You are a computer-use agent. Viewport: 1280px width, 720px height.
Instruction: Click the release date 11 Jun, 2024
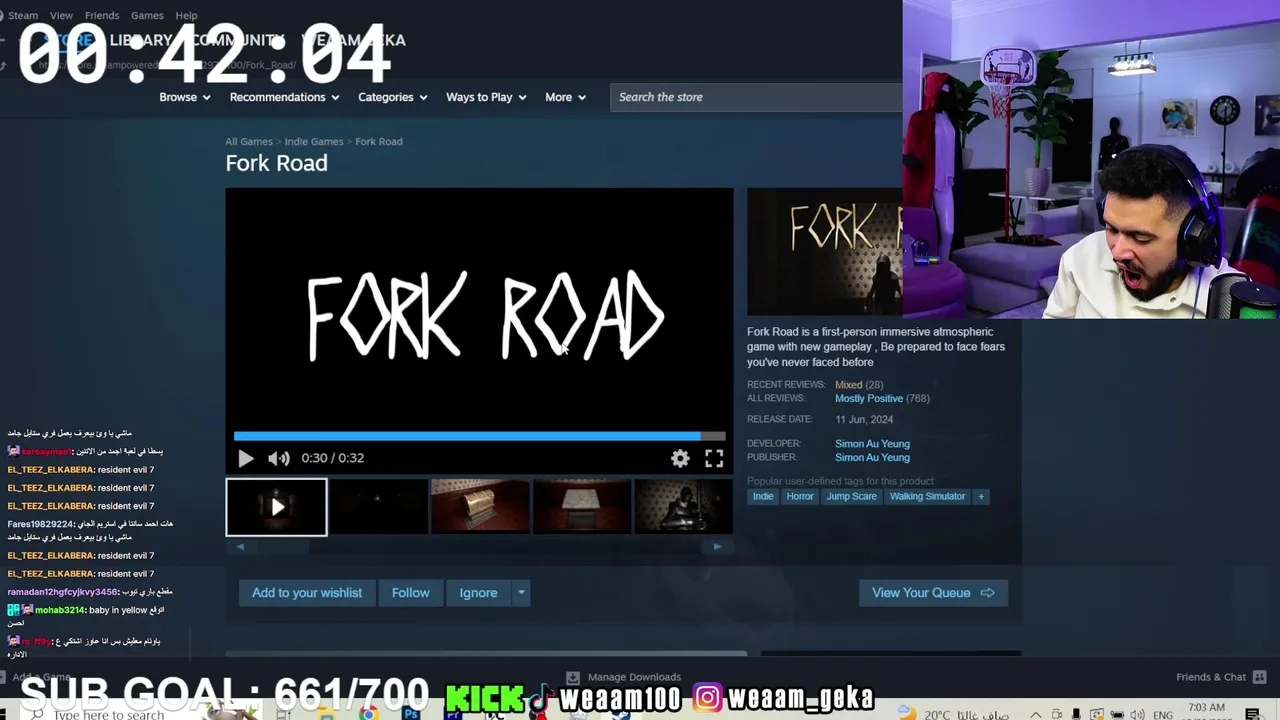pyautogui.click(x=864, y=420)
